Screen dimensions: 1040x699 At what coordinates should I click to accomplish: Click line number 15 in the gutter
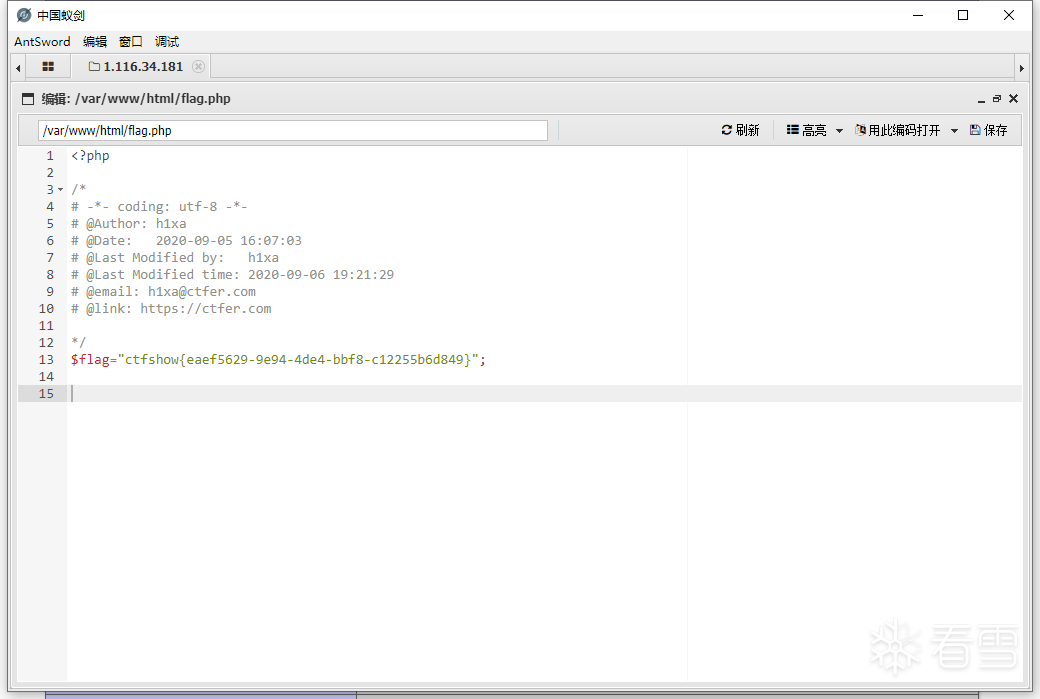pyautogui.click(x=46, y=393)
